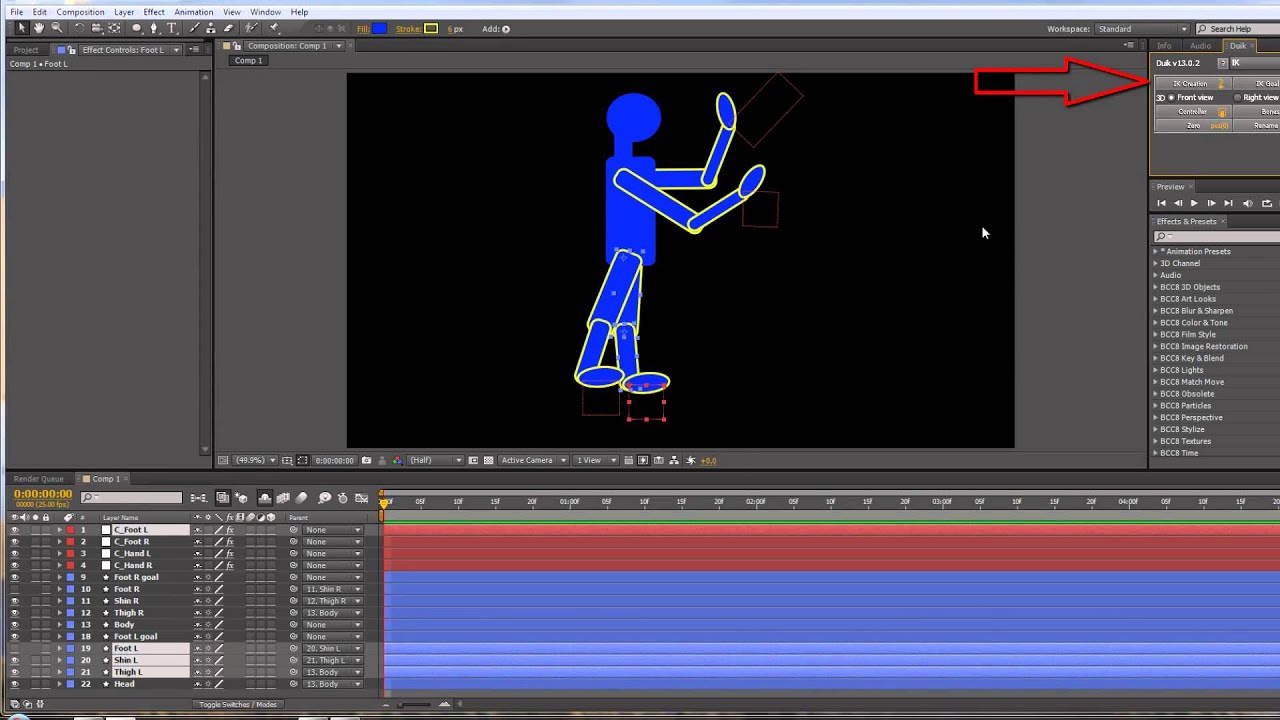The height and width of the screenshot is (720, 1280).
Task: Click the Controller button in Duik
Action: click(1192, 112)
